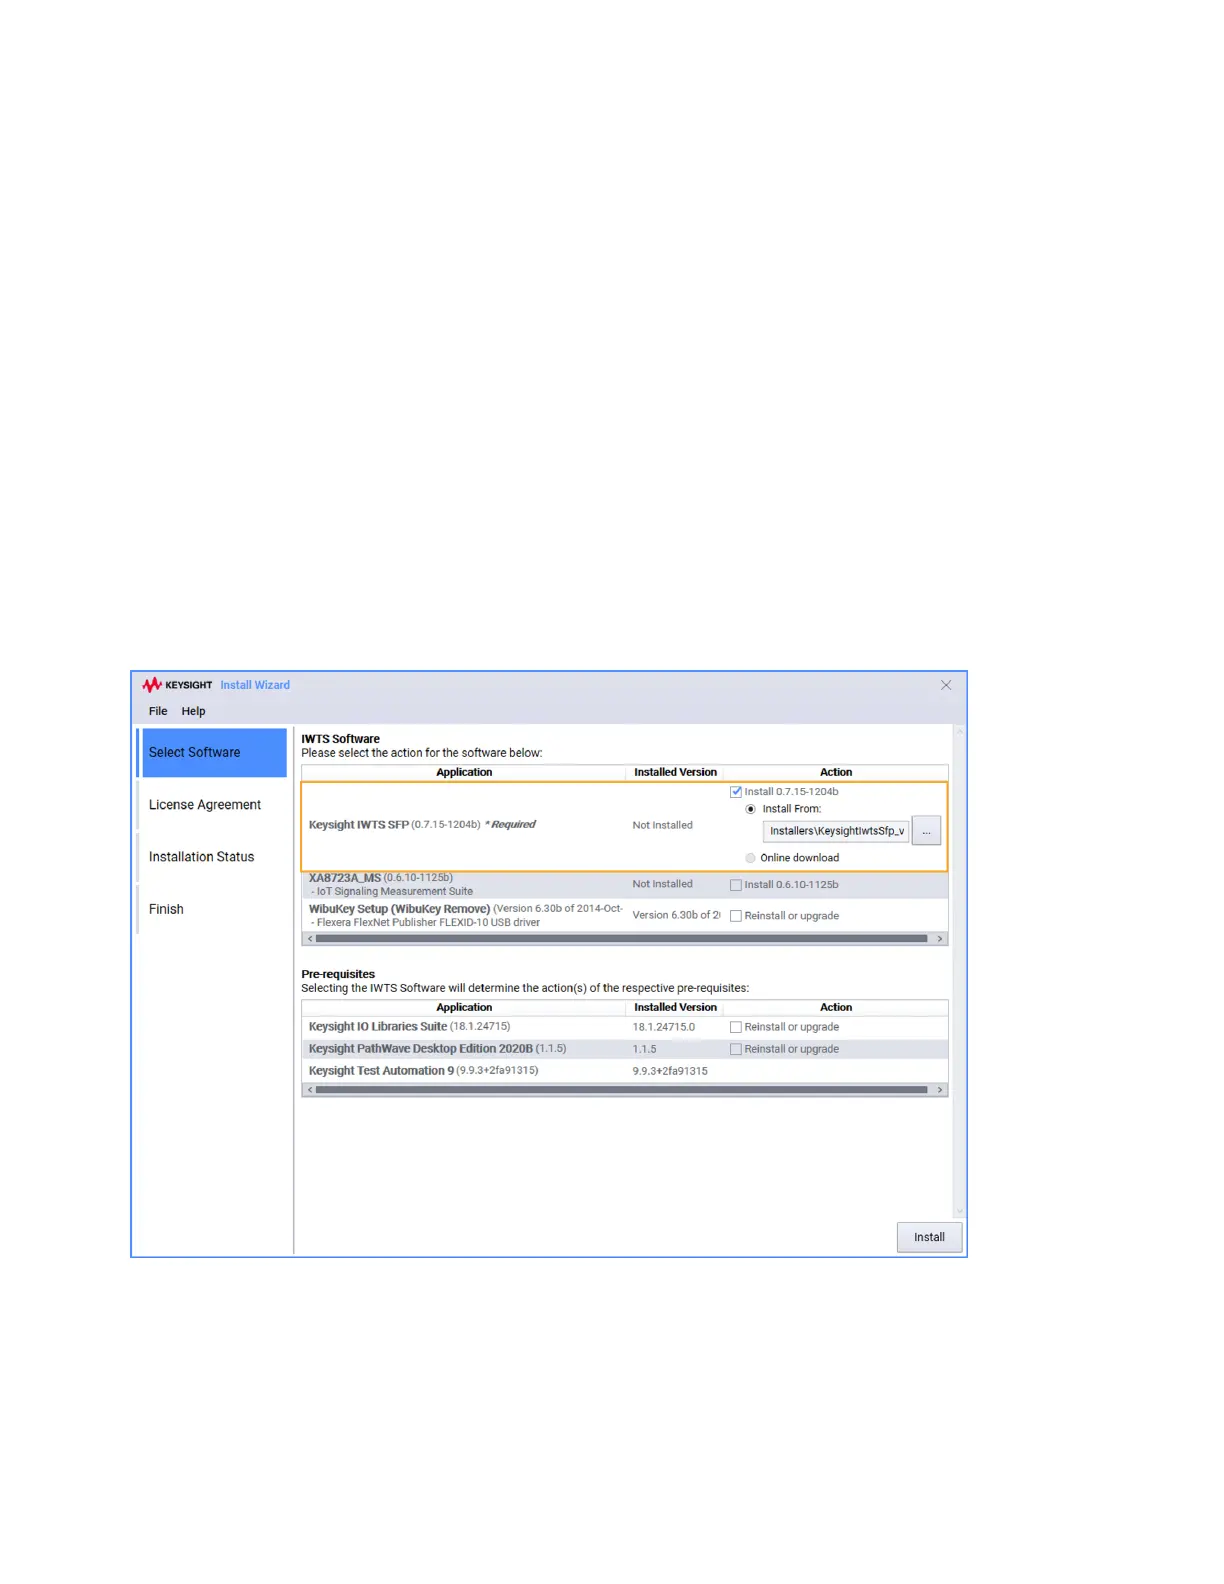The height and width of the screenshot is (1584, 1224).
Task: Select the Online download radio option
Action: [x=751, y=858]
